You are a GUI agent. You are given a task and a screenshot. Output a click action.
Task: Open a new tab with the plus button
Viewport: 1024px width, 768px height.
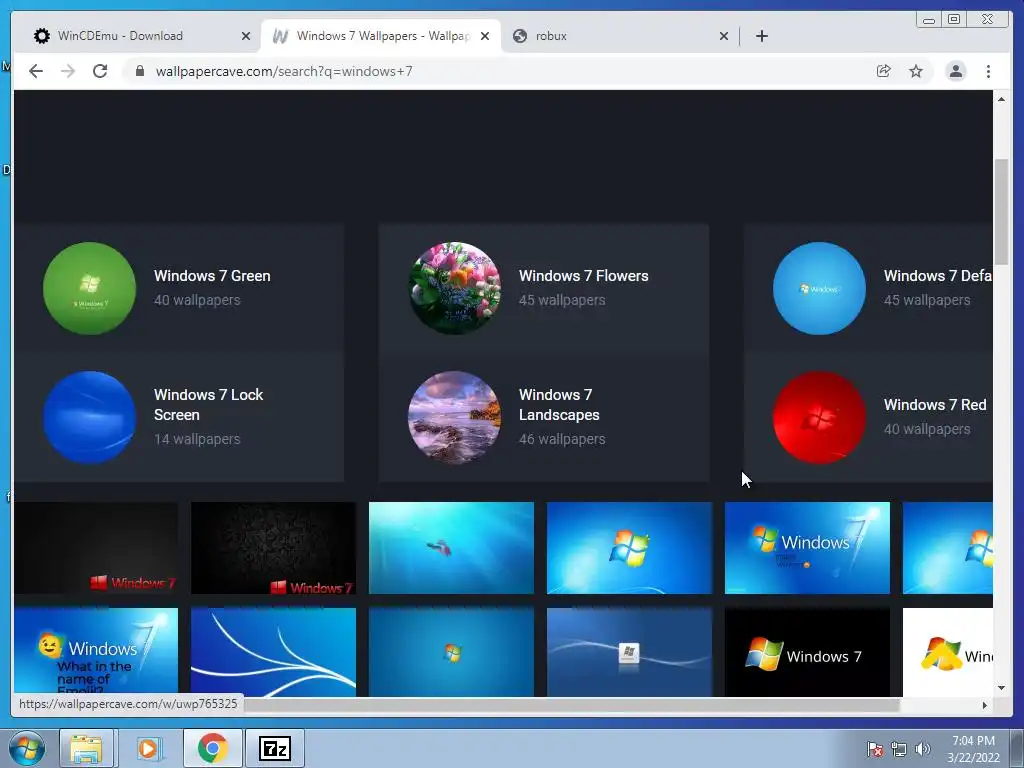click(761, 36)
